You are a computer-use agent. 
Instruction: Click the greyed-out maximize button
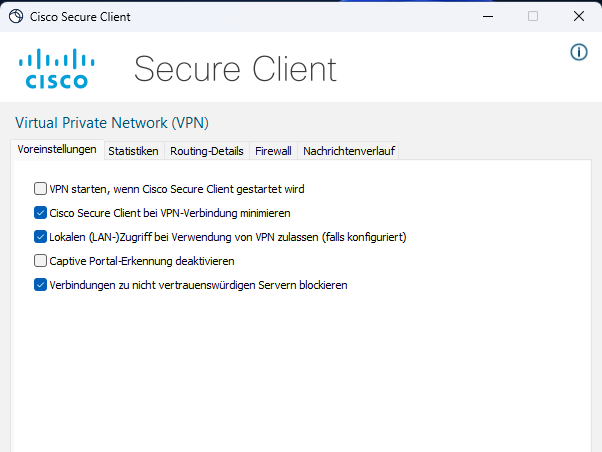[532, 16]
